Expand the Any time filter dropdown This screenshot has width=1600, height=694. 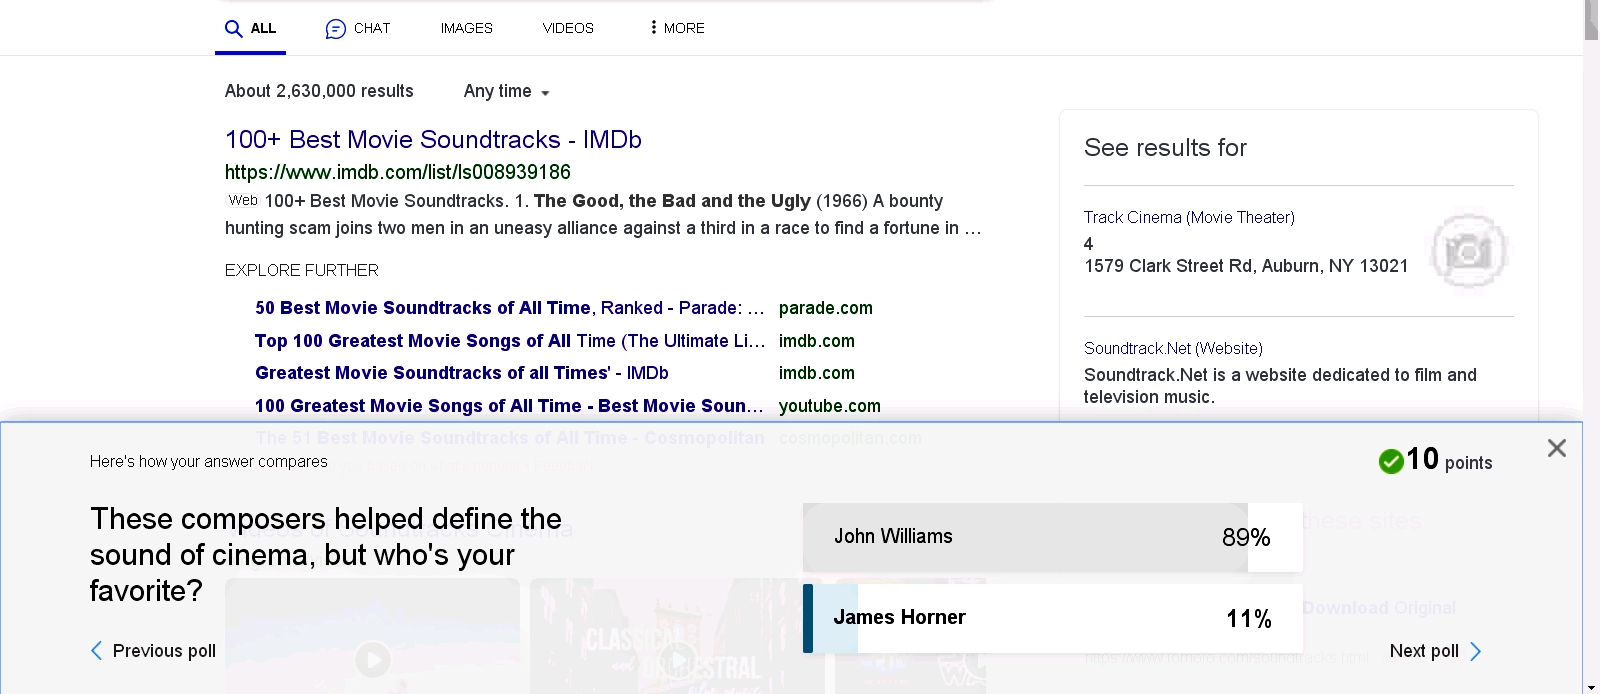click(507, 91)
